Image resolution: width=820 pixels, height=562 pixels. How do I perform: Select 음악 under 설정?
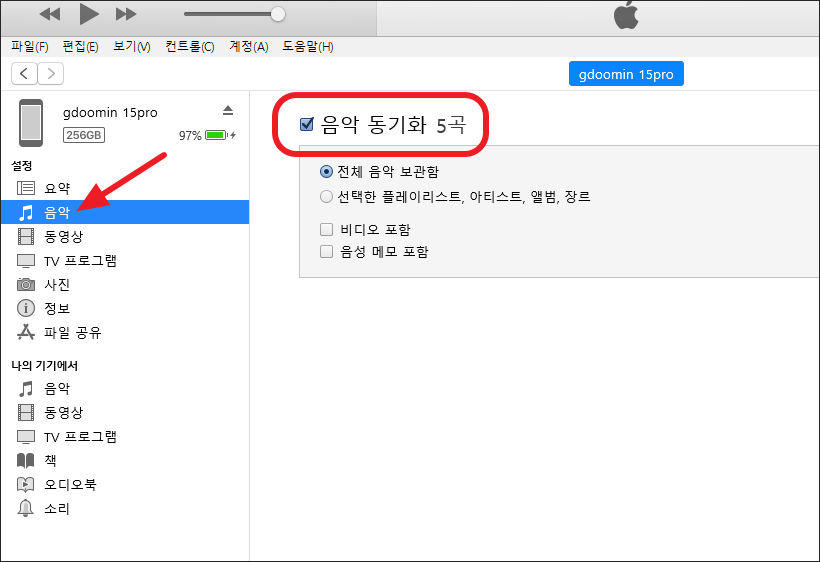coord(124,212)
